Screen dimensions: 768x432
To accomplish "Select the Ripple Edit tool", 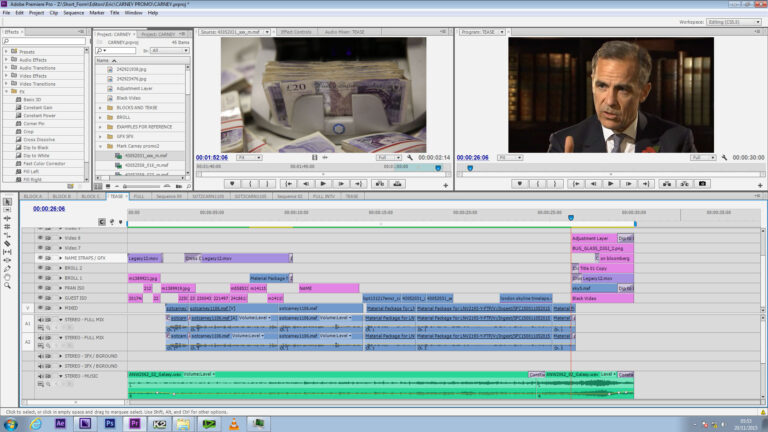I will tap(7, 218).
